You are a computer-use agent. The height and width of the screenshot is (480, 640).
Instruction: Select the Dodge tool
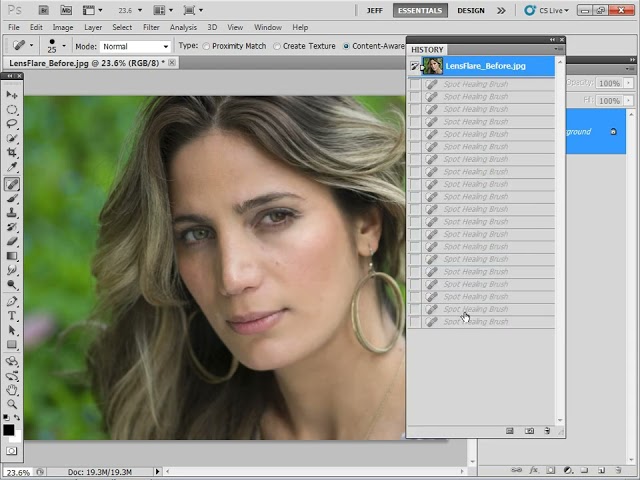point(12,284)
